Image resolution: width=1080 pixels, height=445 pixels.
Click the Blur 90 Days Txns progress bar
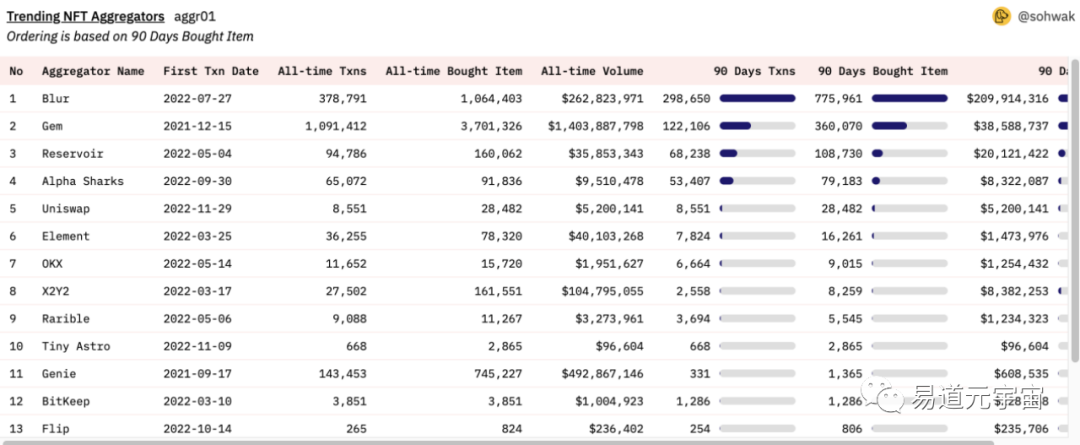(x=757, y=99)
